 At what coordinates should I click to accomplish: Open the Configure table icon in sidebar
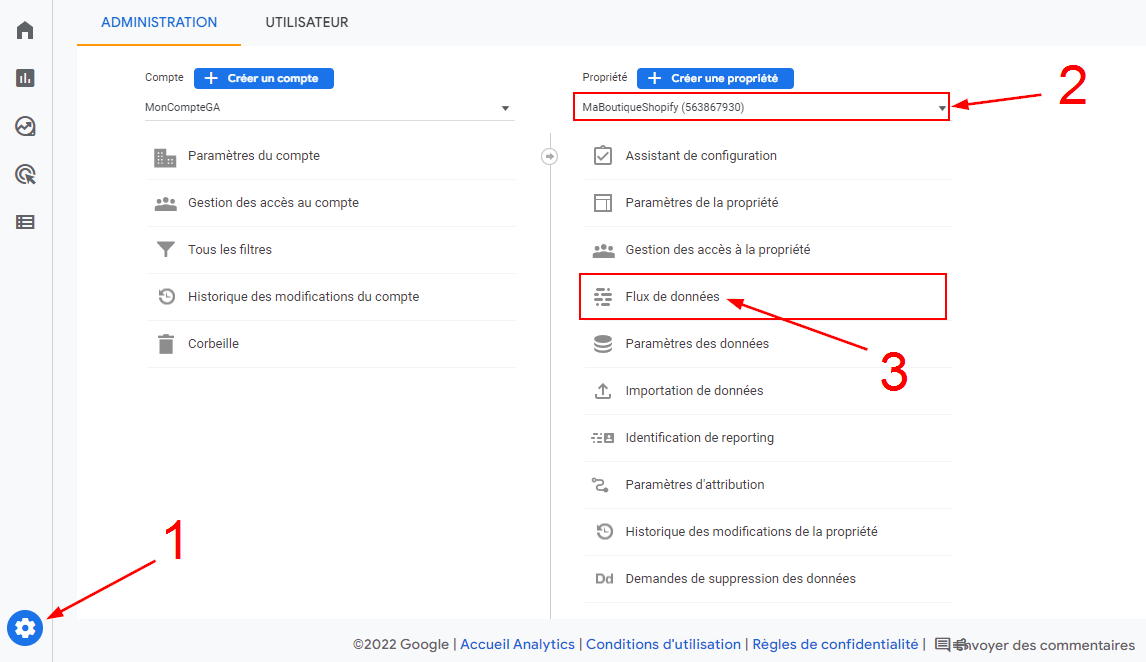coord(25,222)
